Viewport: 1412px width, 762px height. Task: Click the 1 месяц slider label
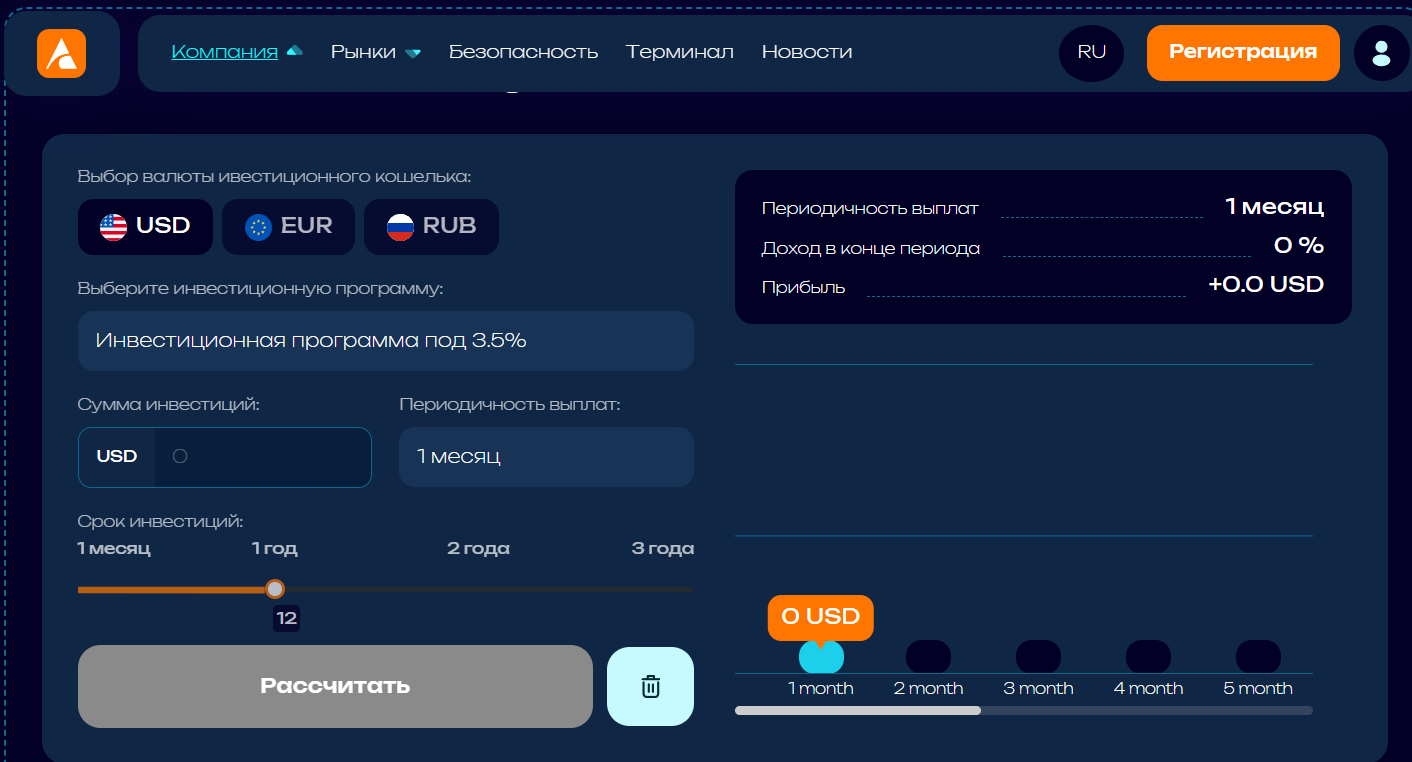pos(114,549)
